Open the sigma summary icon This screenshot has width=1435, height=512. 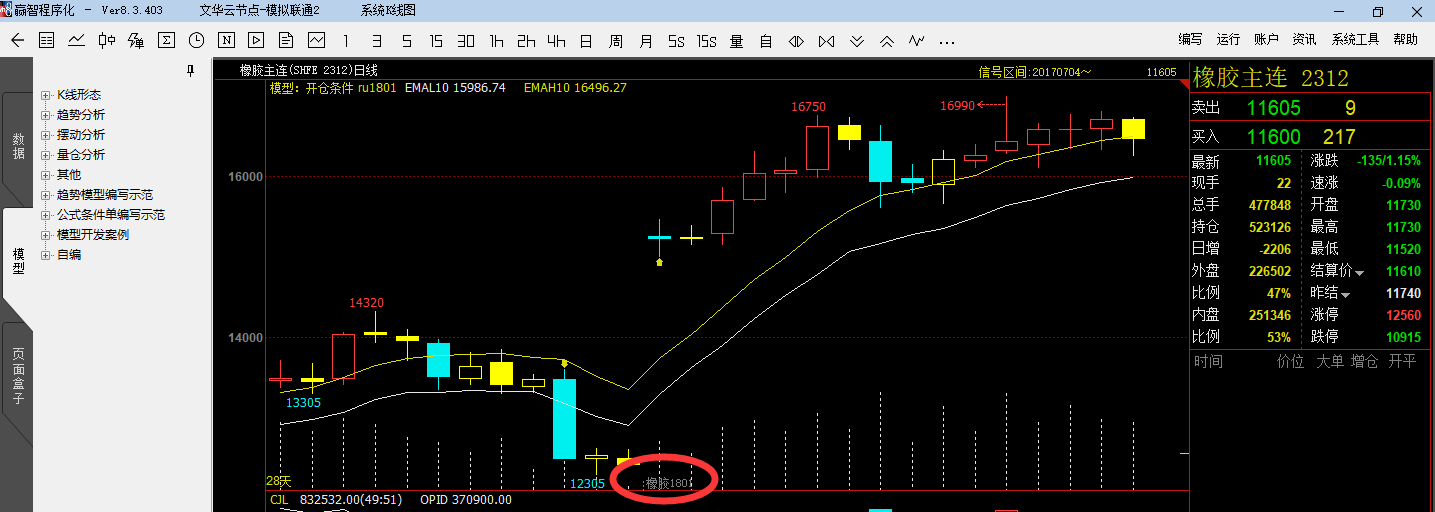(167, 41)
